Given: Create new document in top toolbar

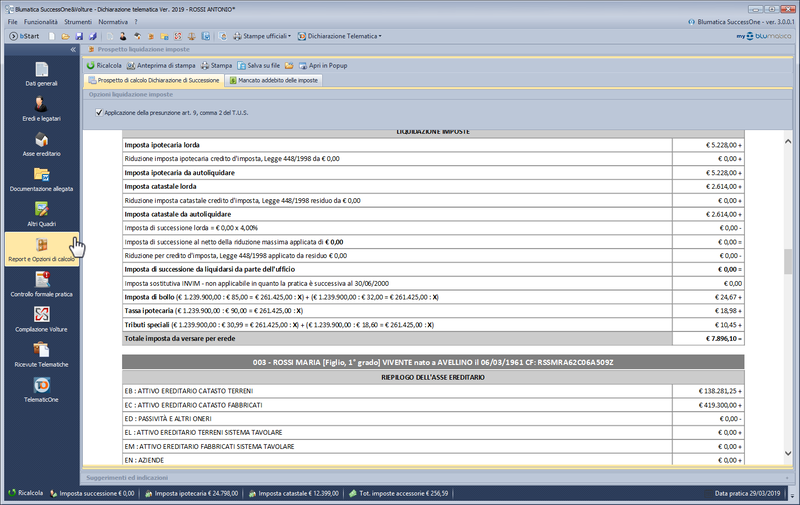Looking at the screenshot, I should (x=52, y=36).
